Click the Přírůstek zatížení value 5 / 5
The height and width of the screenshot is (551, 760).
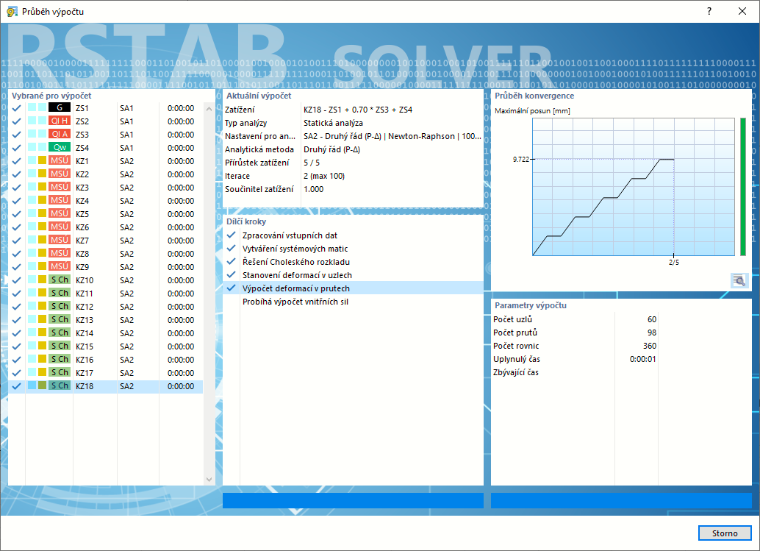(311, 162)
